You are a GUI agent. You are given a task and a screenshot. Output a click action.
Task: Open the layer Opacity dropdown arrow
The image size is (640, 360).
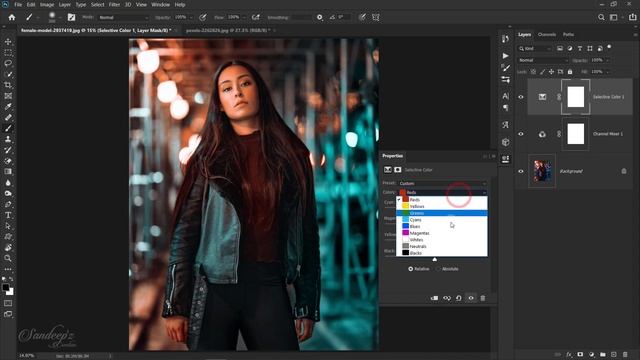click(x=608, y=60)
